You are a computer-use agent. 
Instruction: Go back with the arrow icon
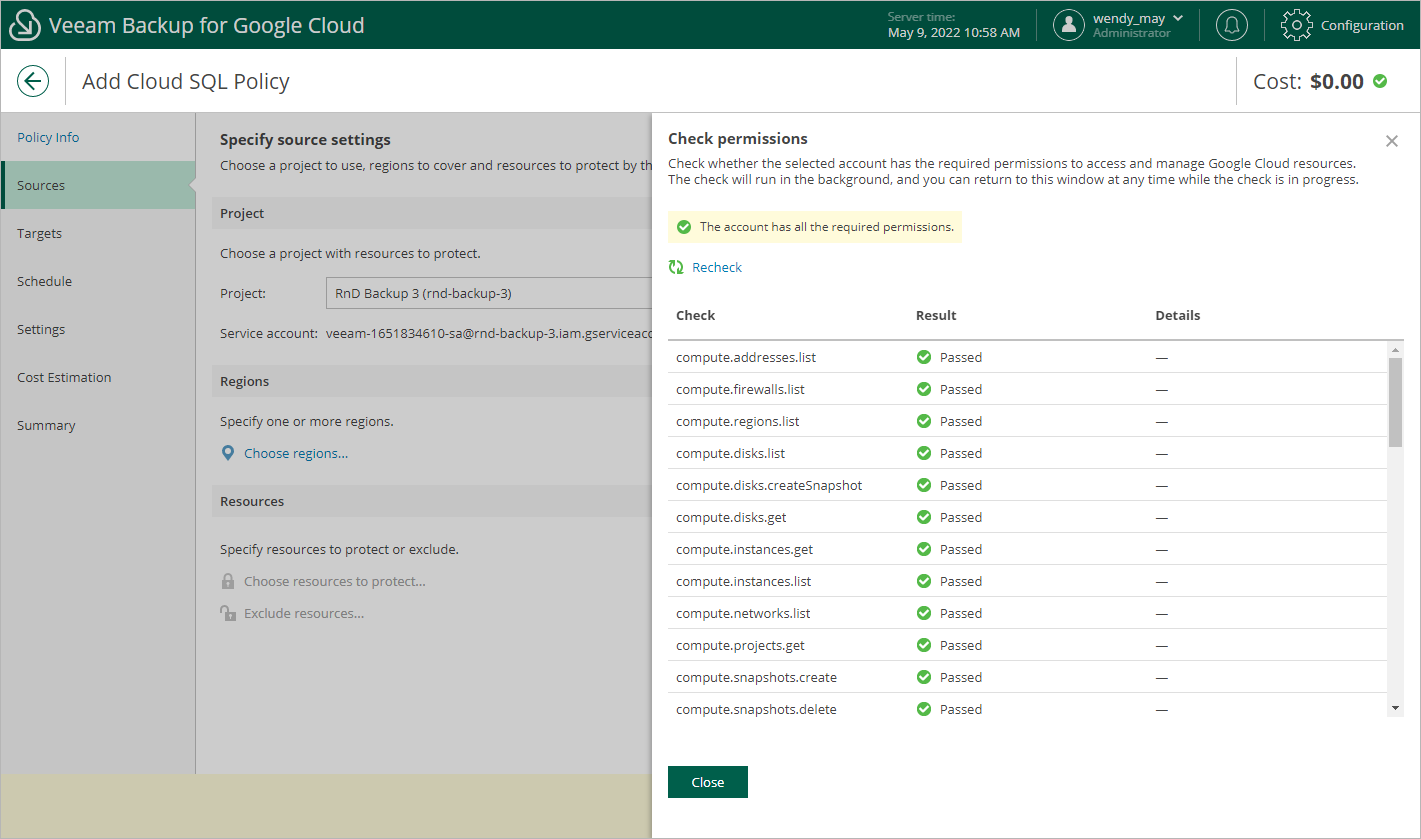click(x=33, y=81)
